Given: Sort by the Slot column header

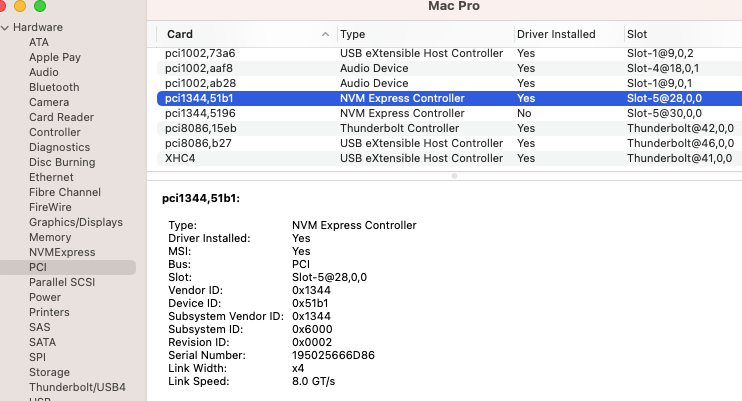Looking at the screenshot, I should click(x=637, y=34).
